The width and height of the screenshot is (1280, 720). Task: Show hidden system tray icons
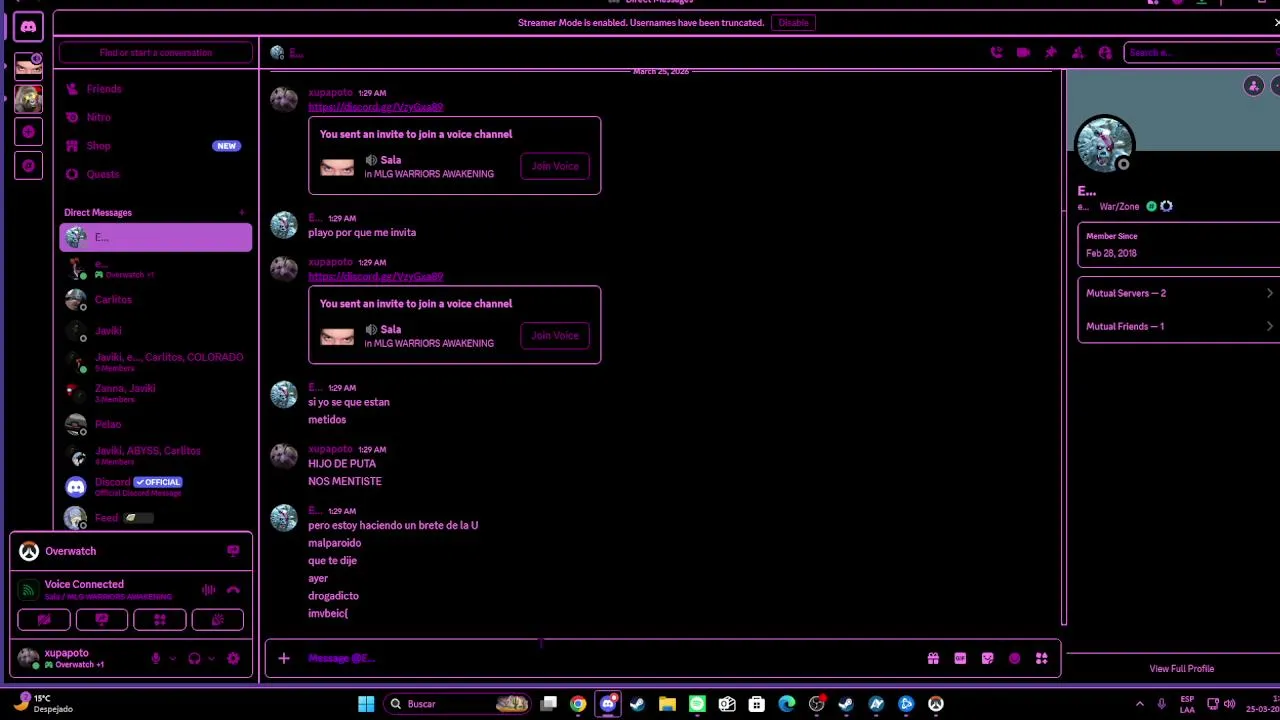coord(1139,704)
